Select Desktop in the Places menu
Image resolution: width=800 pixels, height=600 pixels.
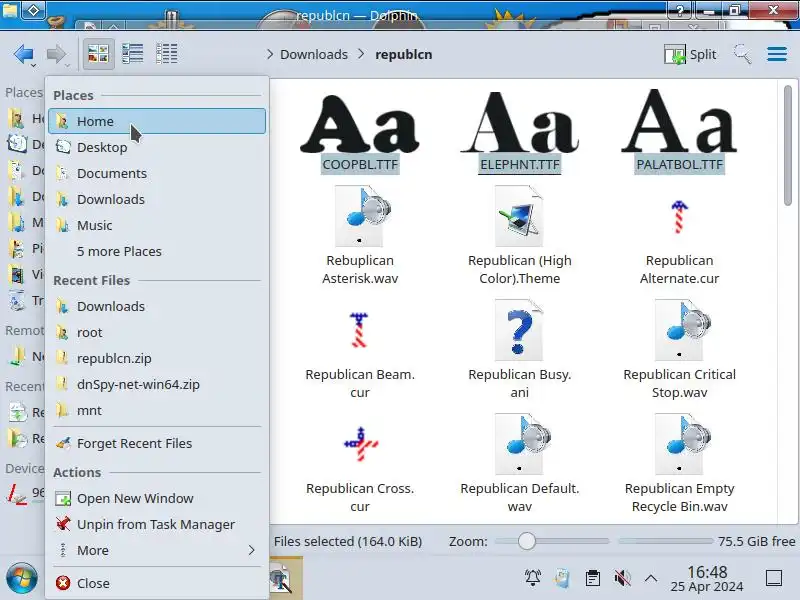click(157, 147)
